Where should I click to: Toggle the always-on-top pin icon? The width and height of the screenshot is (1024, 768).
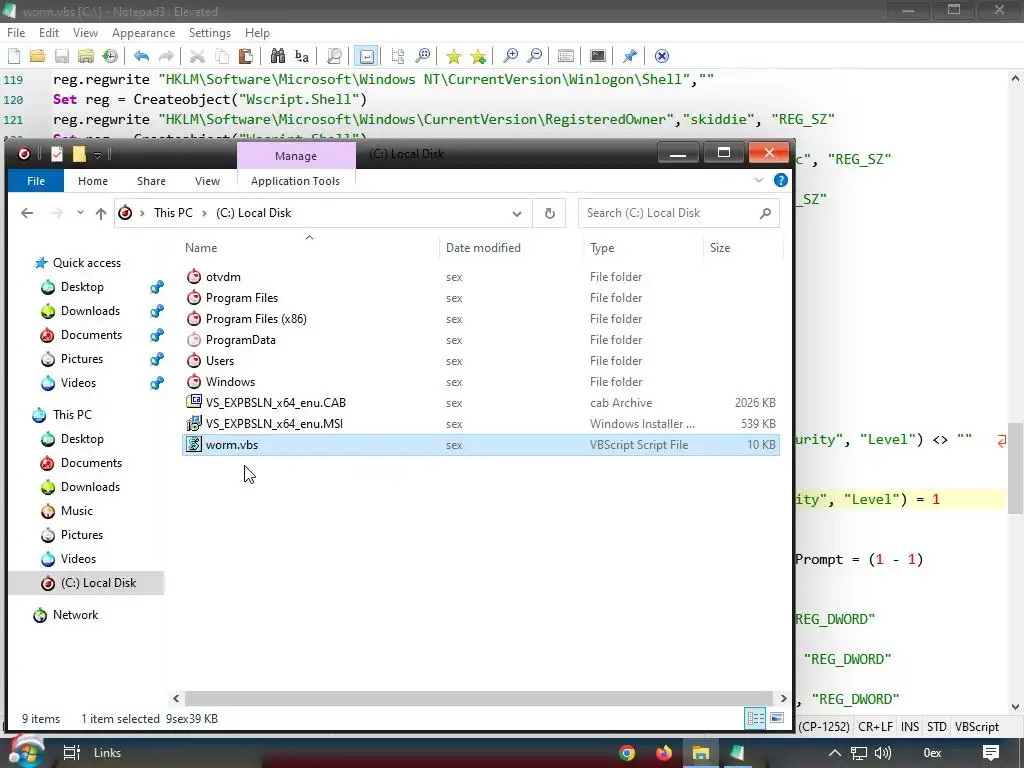point(630,56)
